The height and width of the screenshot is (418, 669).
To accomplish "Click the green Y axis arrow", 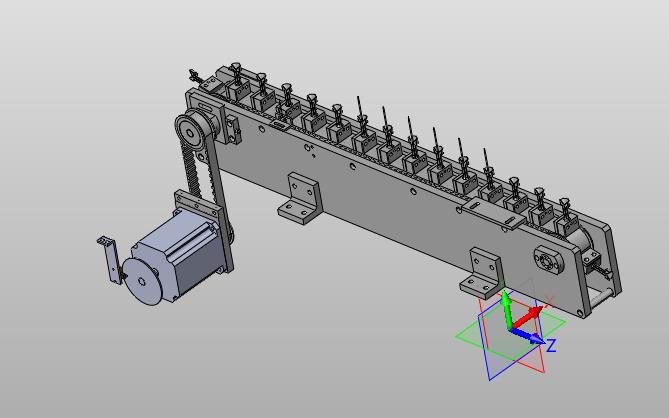I will pyautogui.click(x=506, y=309).
